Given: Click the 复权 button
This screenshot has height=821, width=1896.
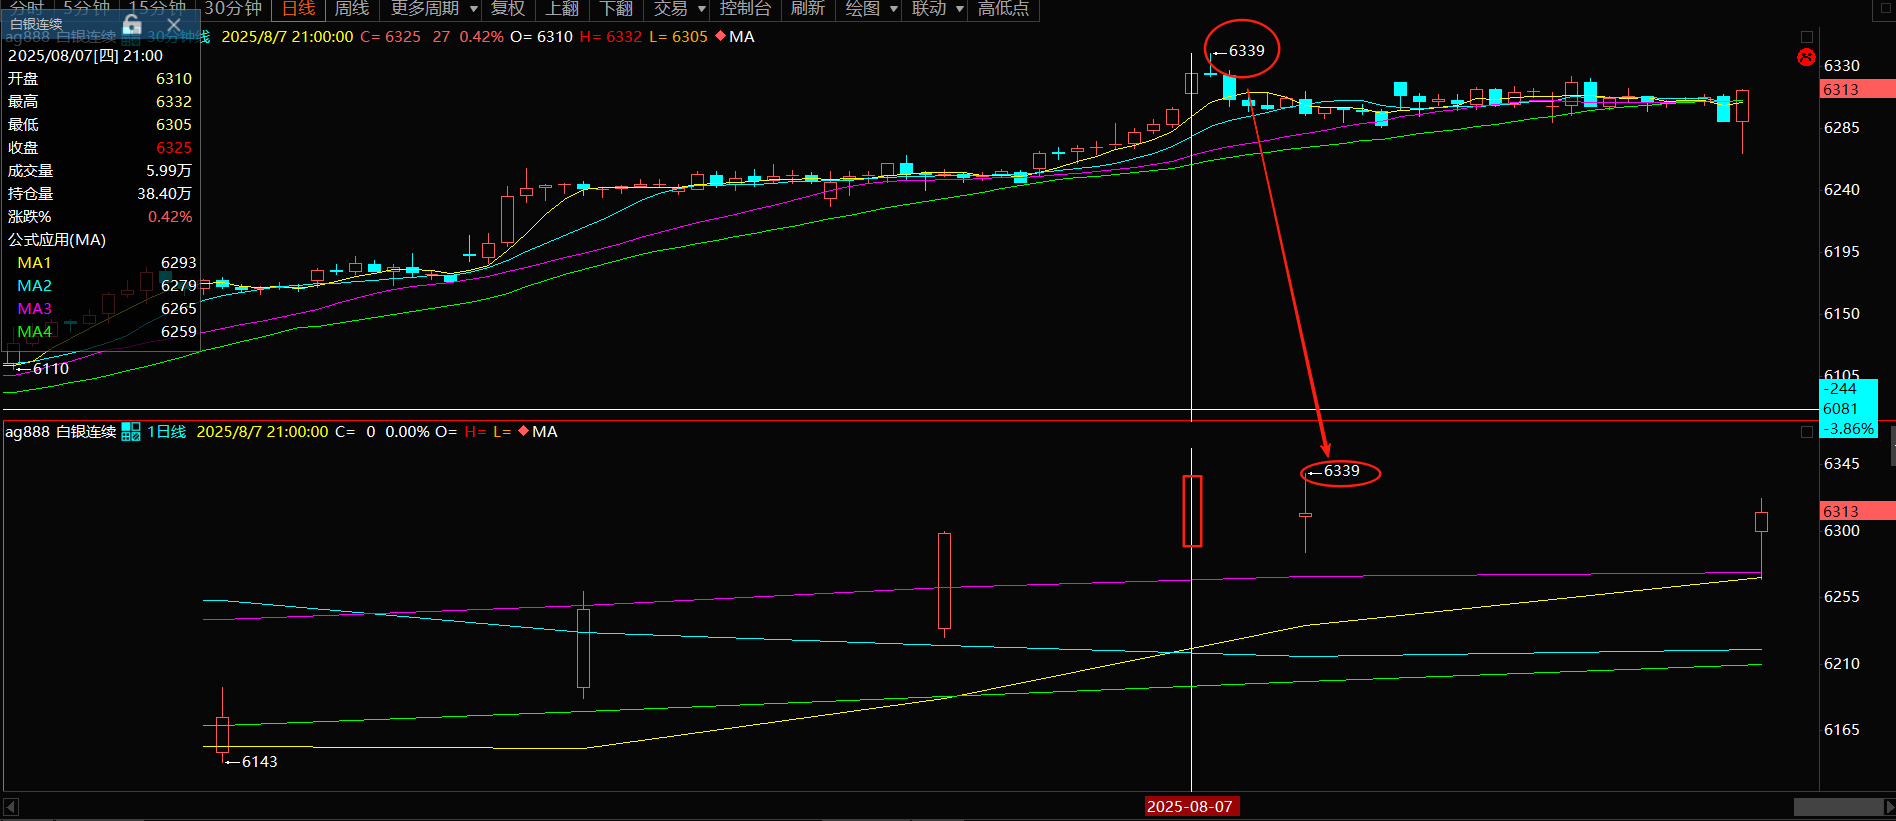Looking at the screenshot, I should click(508, 9).
